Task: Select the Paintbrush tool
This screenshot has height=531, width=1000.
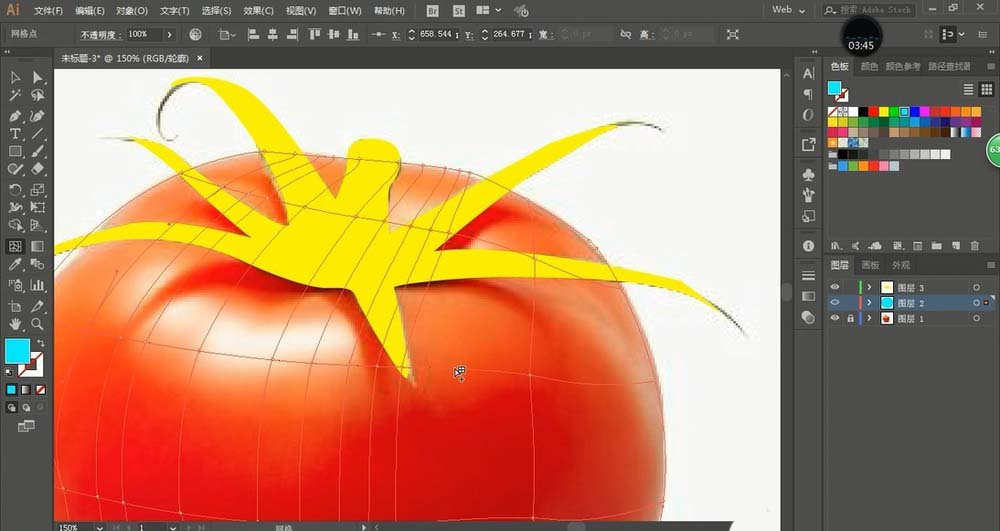Action: pyautogui.click(x=38, y=152)
